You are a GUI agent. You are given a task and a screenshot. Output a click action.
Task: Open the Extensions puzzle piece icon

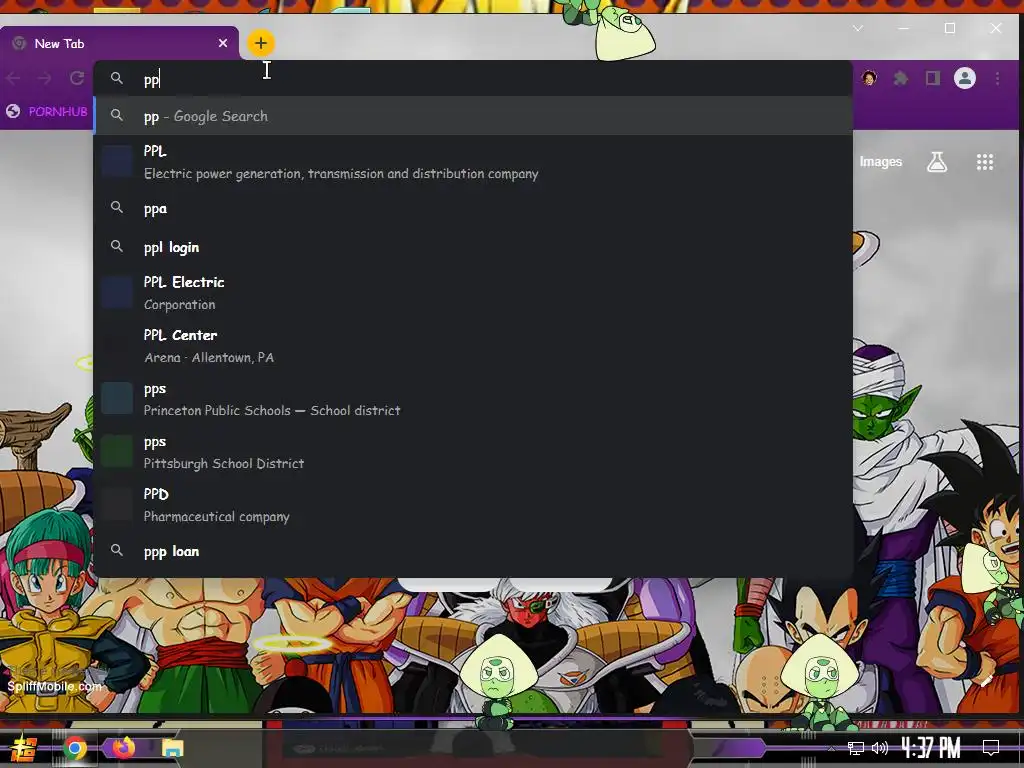901,78
